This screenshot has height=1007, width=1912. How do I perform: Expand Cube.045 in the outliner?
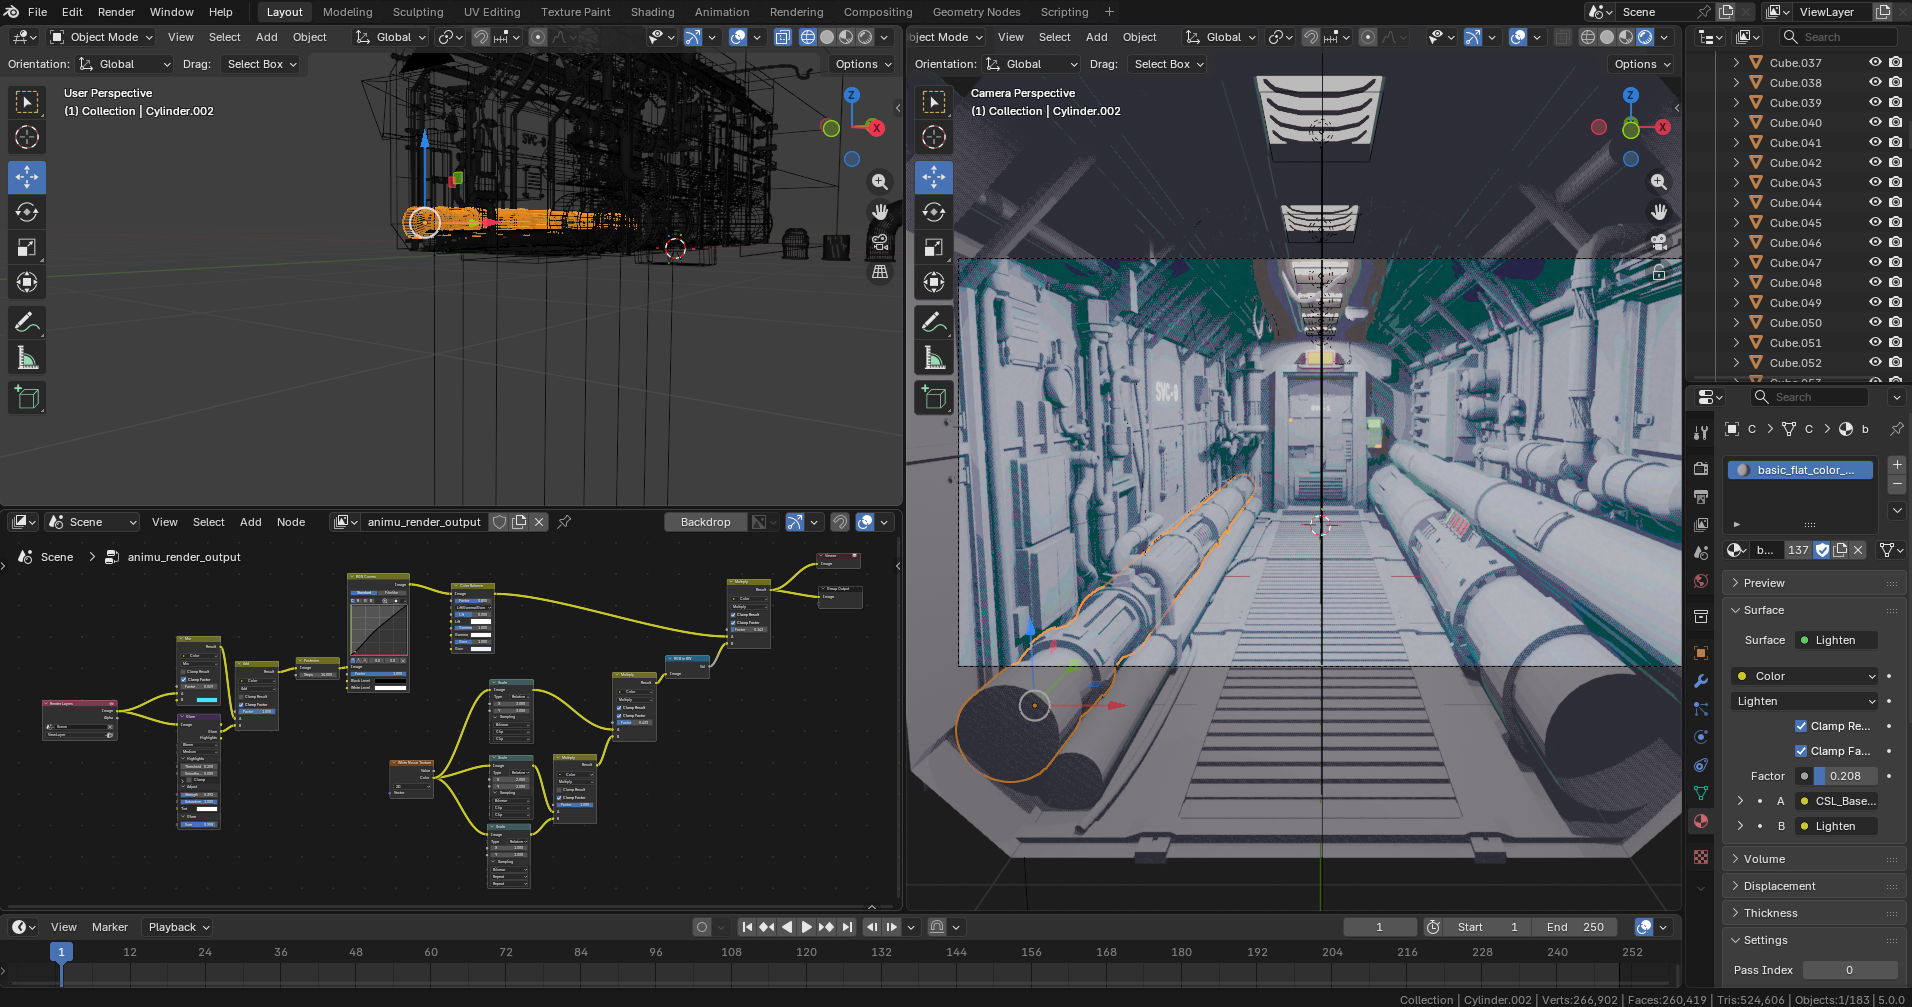click(1736, 223)
